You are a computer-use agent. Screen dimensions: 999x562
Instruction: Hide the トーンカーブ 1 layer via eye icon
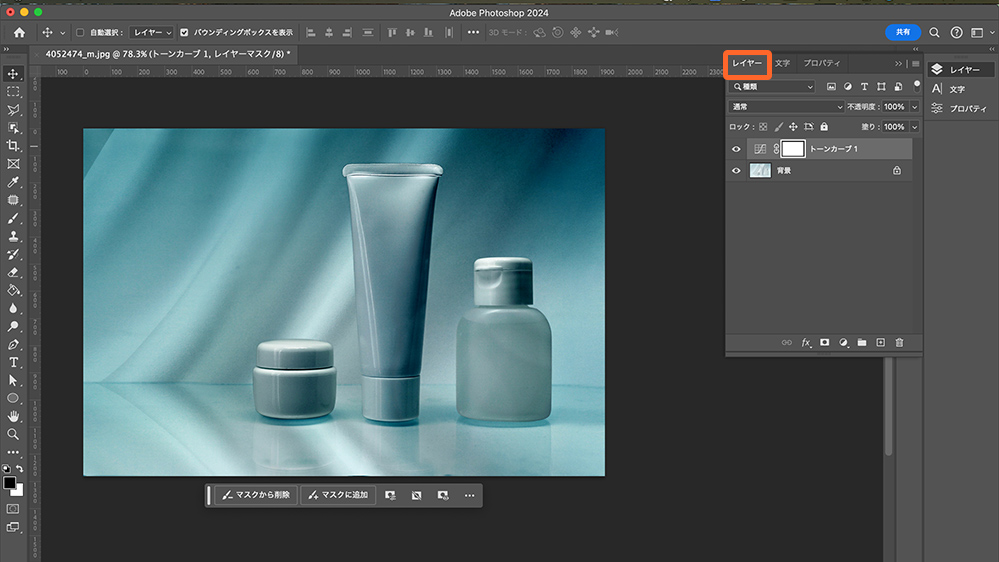click(x=737, y=149)
